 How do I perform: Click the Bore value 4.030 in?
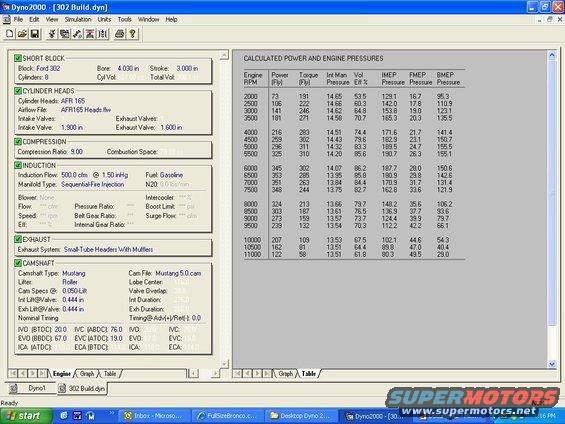(x=128, y=68)
